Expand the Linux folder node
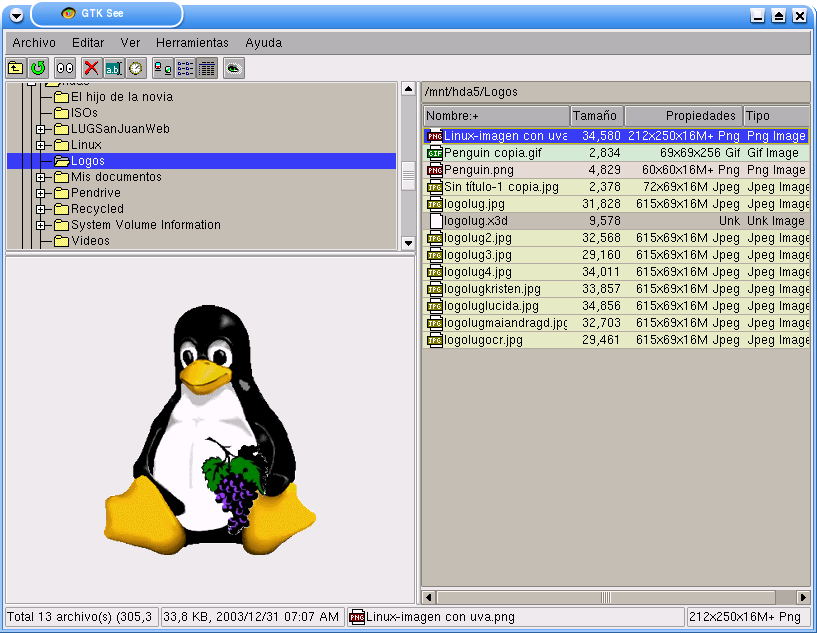The width and height of the screenshot is (817, 633). (41, 145)
